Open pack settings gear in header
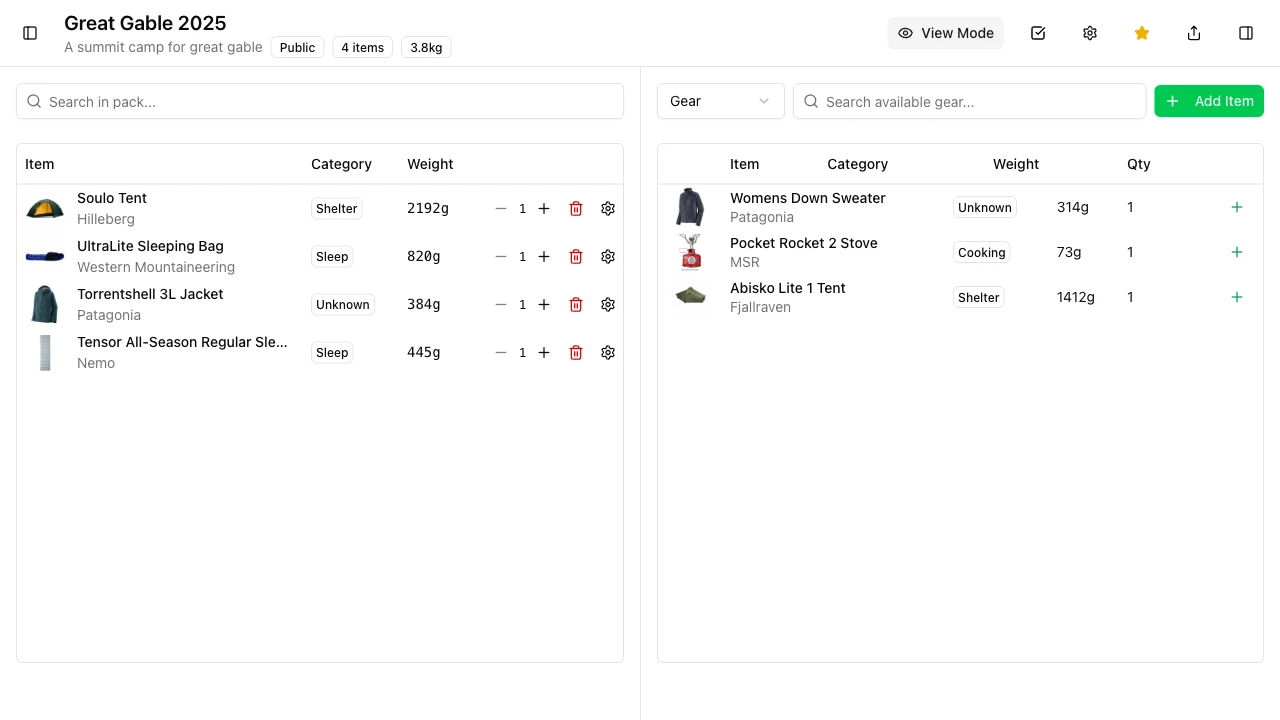The image size is (1280, 720). pos(1090,33)
